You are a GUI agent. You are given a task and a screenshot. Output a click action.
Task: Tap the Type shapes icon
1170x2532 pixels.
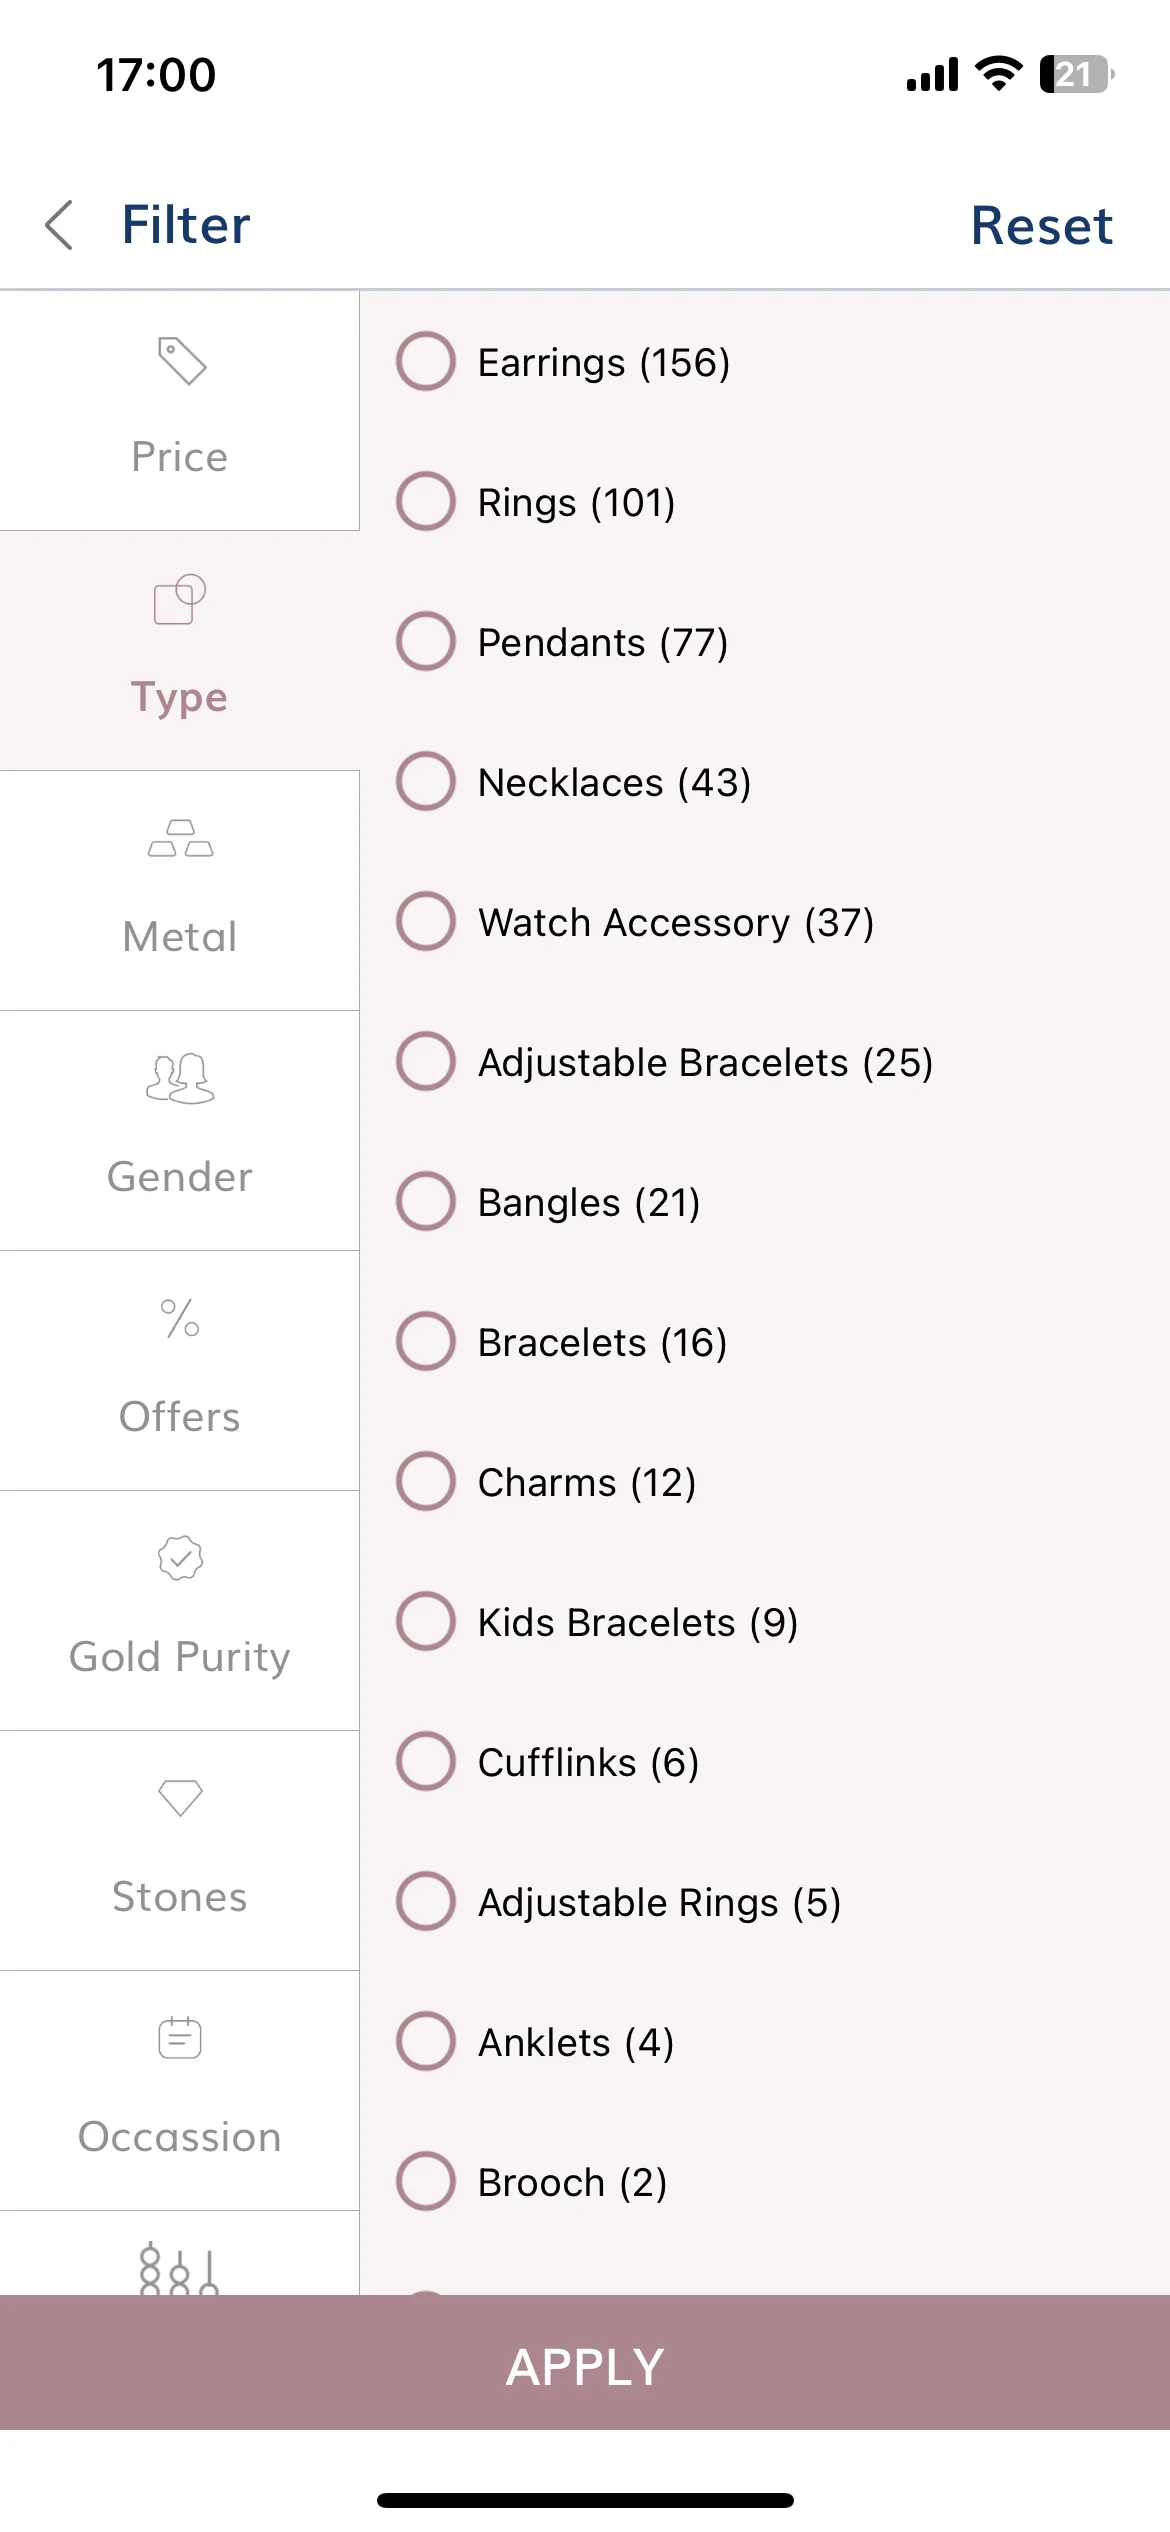180,599
